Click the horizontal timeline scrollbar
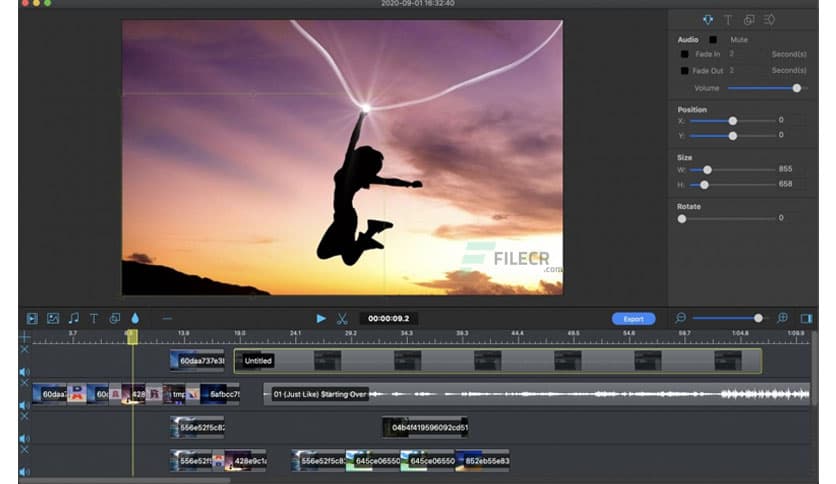 (x=125, y=481)
